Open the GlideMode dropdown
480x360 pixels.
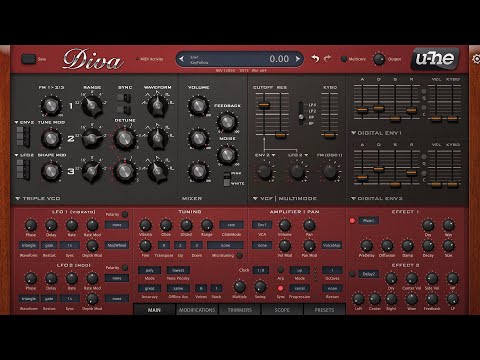tap(231, 225)
